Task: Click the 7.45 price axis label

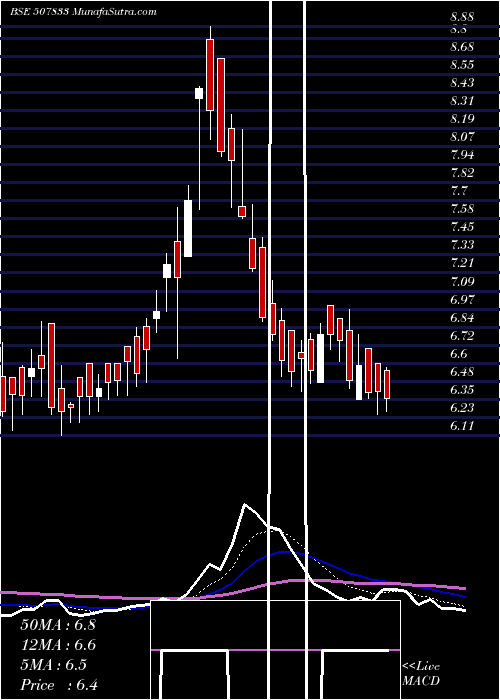Action: [x=462, y=227]
